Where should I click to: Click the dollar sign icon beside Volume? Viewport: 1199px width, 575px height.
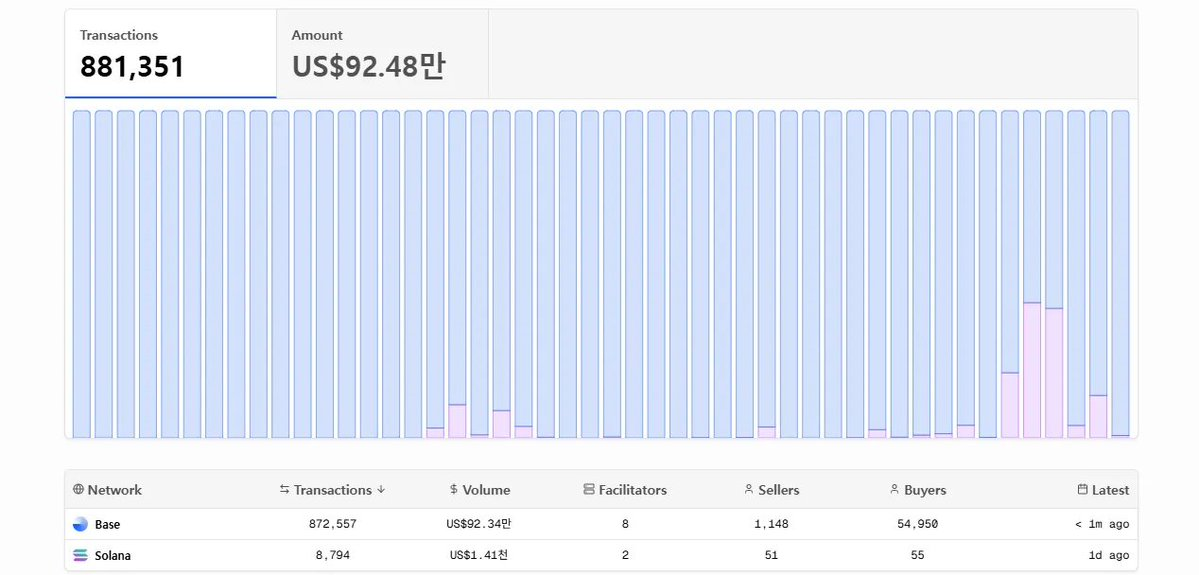click(454, 490)
